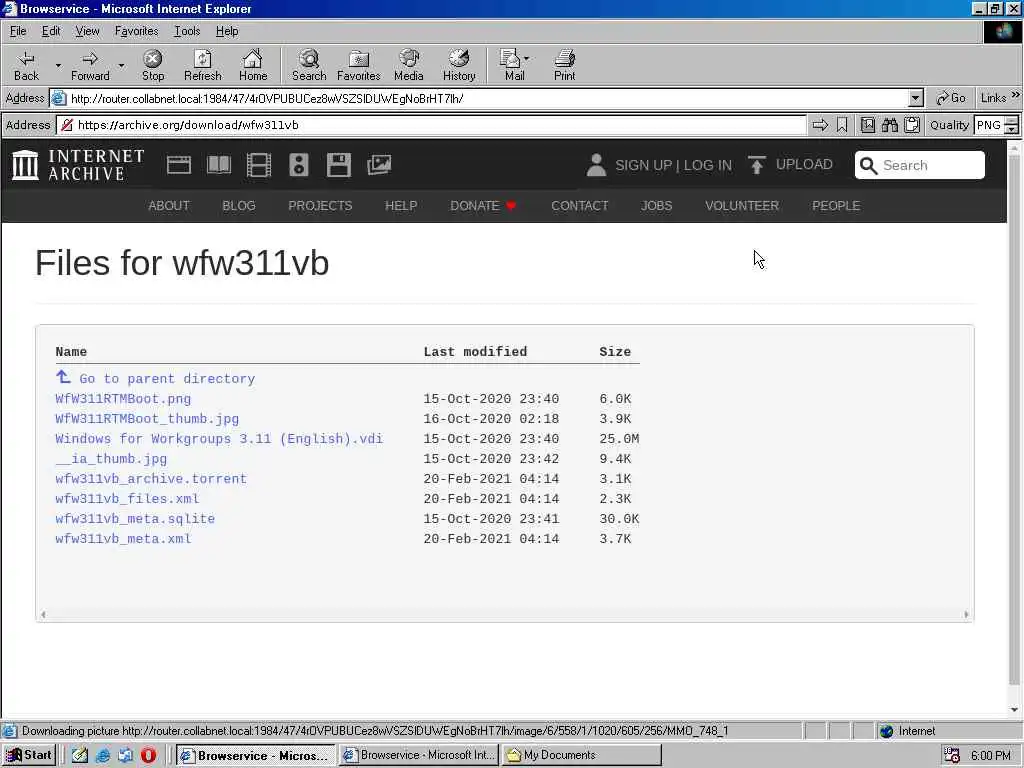
Task: Open the Internet Archive images icon
Action: [379, 165]
